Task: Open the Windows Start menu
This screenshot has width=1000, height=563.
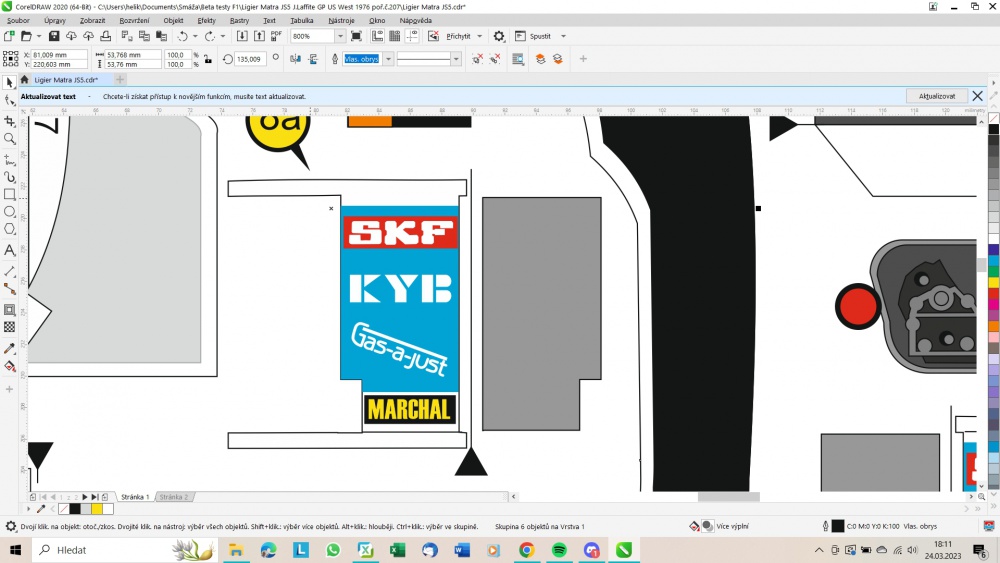Action: coord(15,550)
